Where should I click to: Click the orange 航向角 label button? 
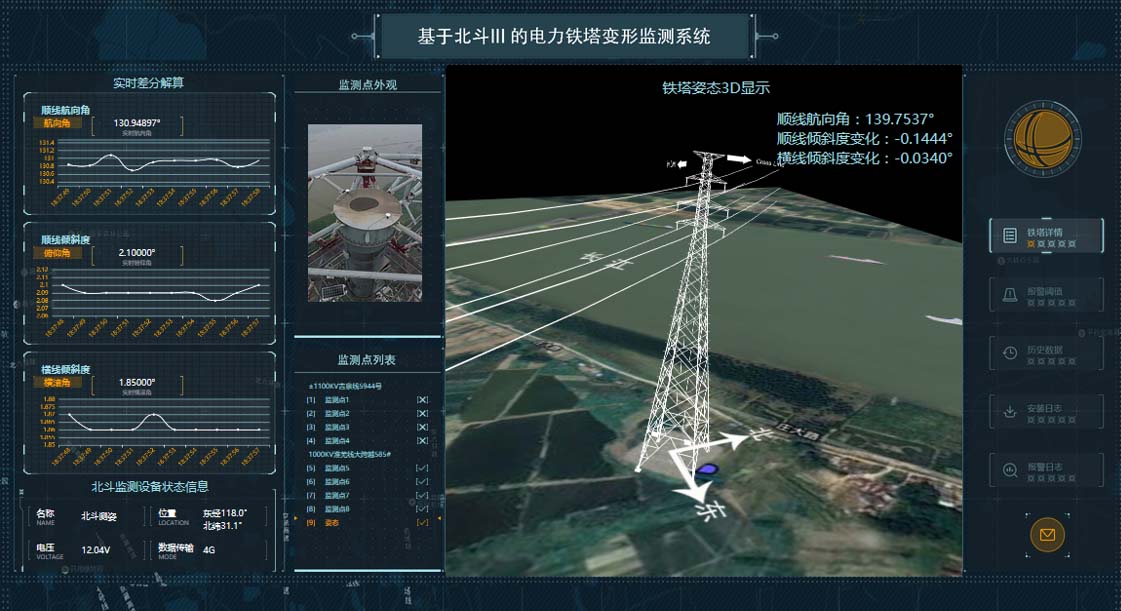click(x=58, y=124)
